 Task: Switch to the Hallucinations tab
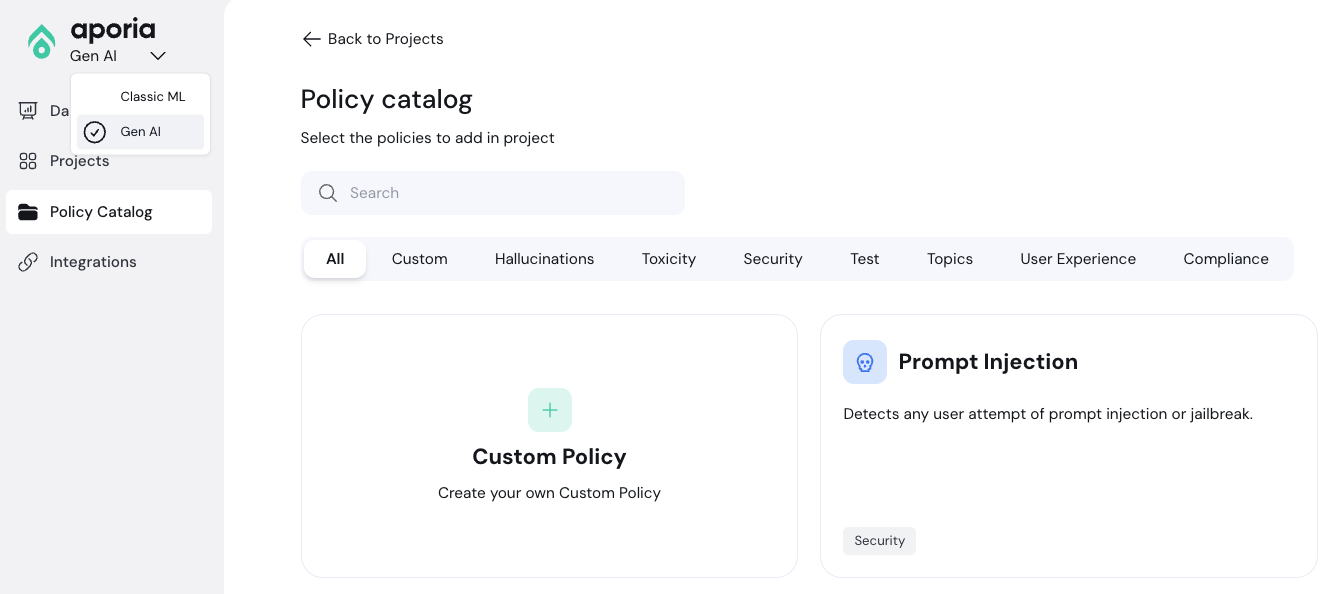point(544,259)
